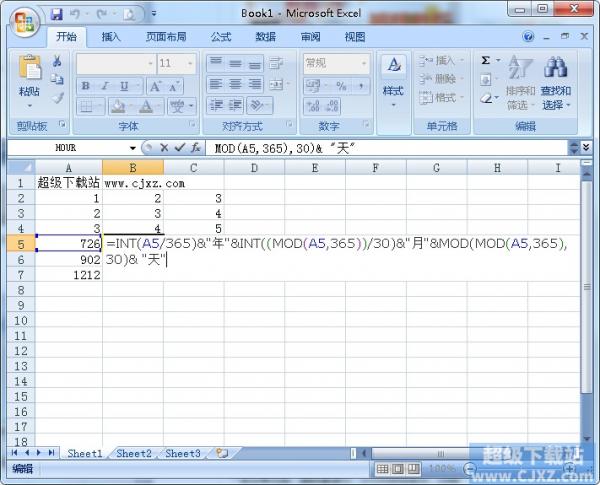This screenshot has height=485, width=600.
Task: Switch to Sheet2 worksheet tab
Action: 134,453
